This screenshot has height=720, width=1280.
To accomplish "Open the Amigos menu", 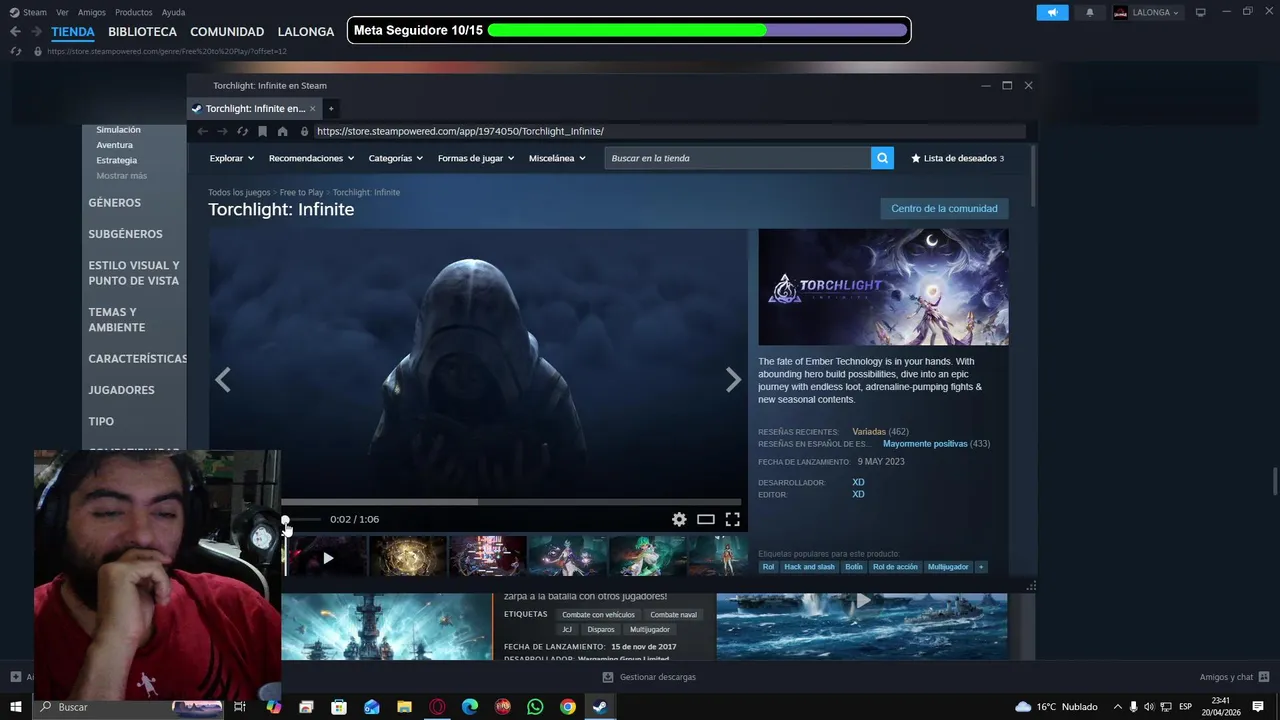I will point(92,12).
